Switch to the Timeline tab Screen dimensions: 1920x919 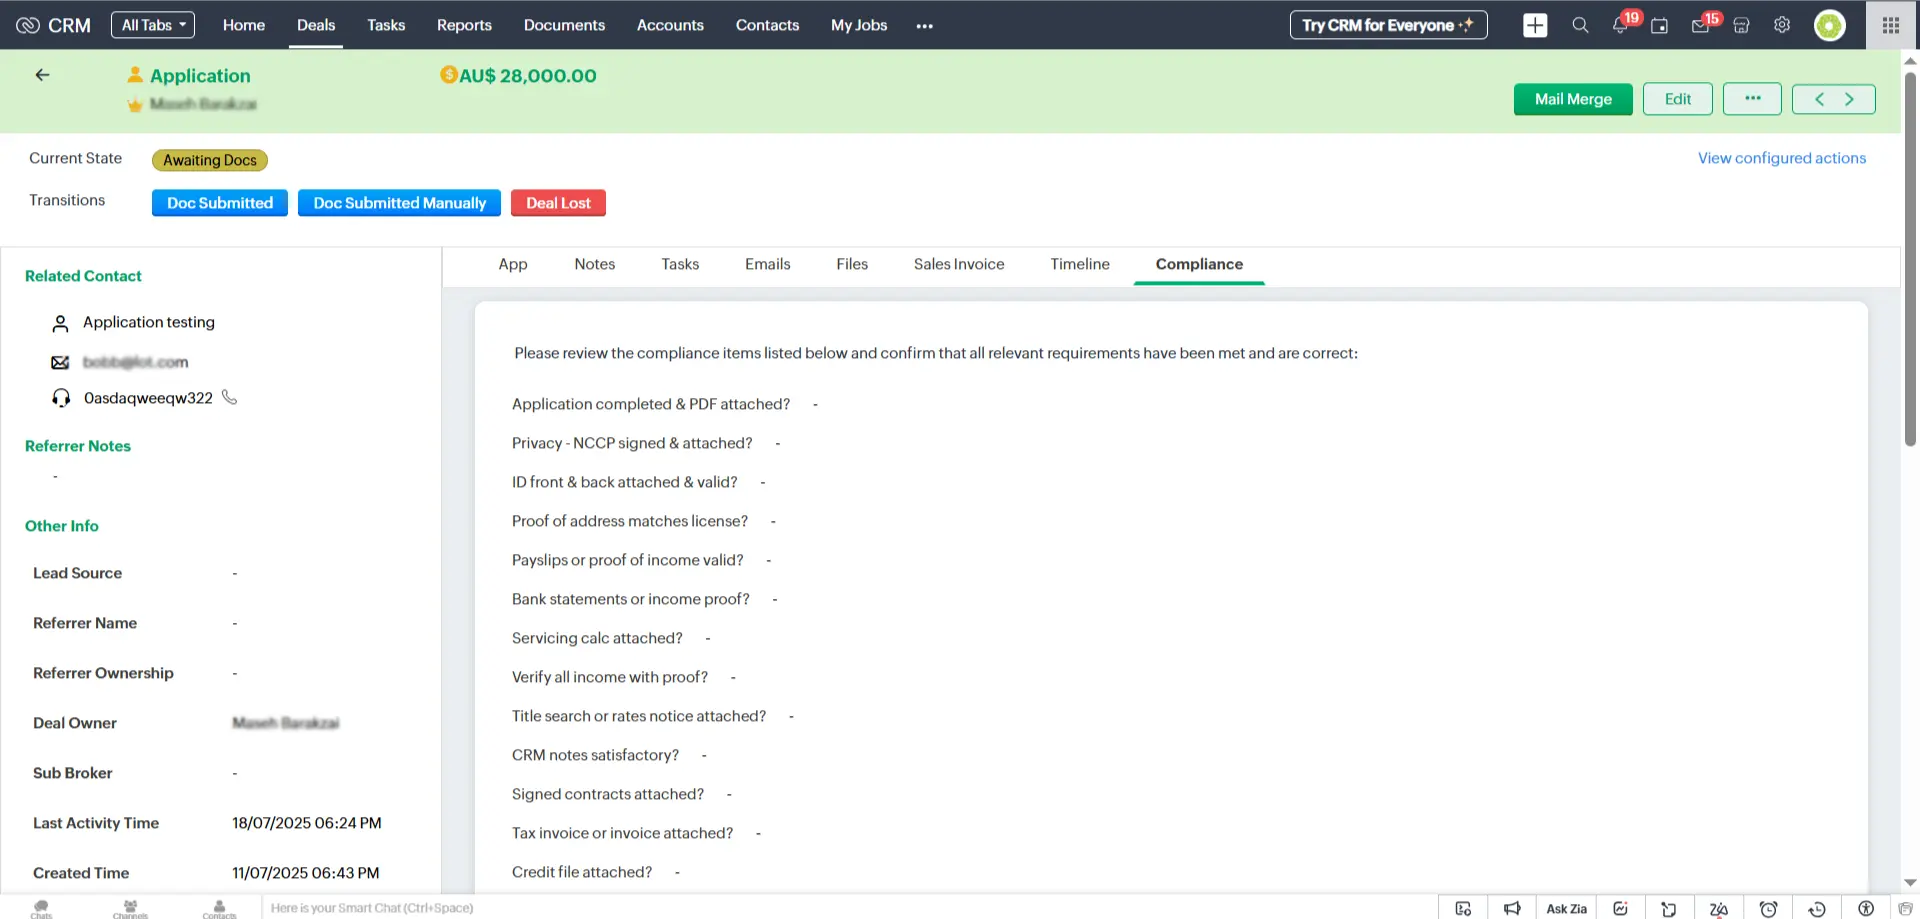coord(1080,264)
